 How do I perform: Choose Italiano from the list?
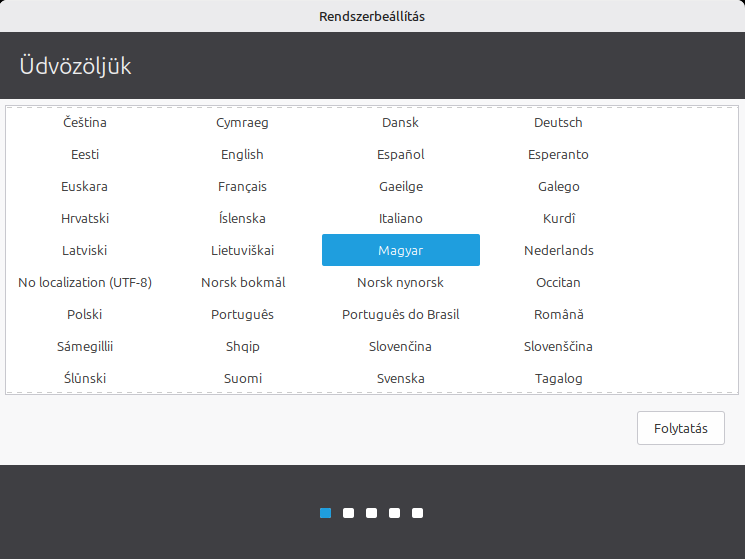pyautogui.click(x=400, y=218)
